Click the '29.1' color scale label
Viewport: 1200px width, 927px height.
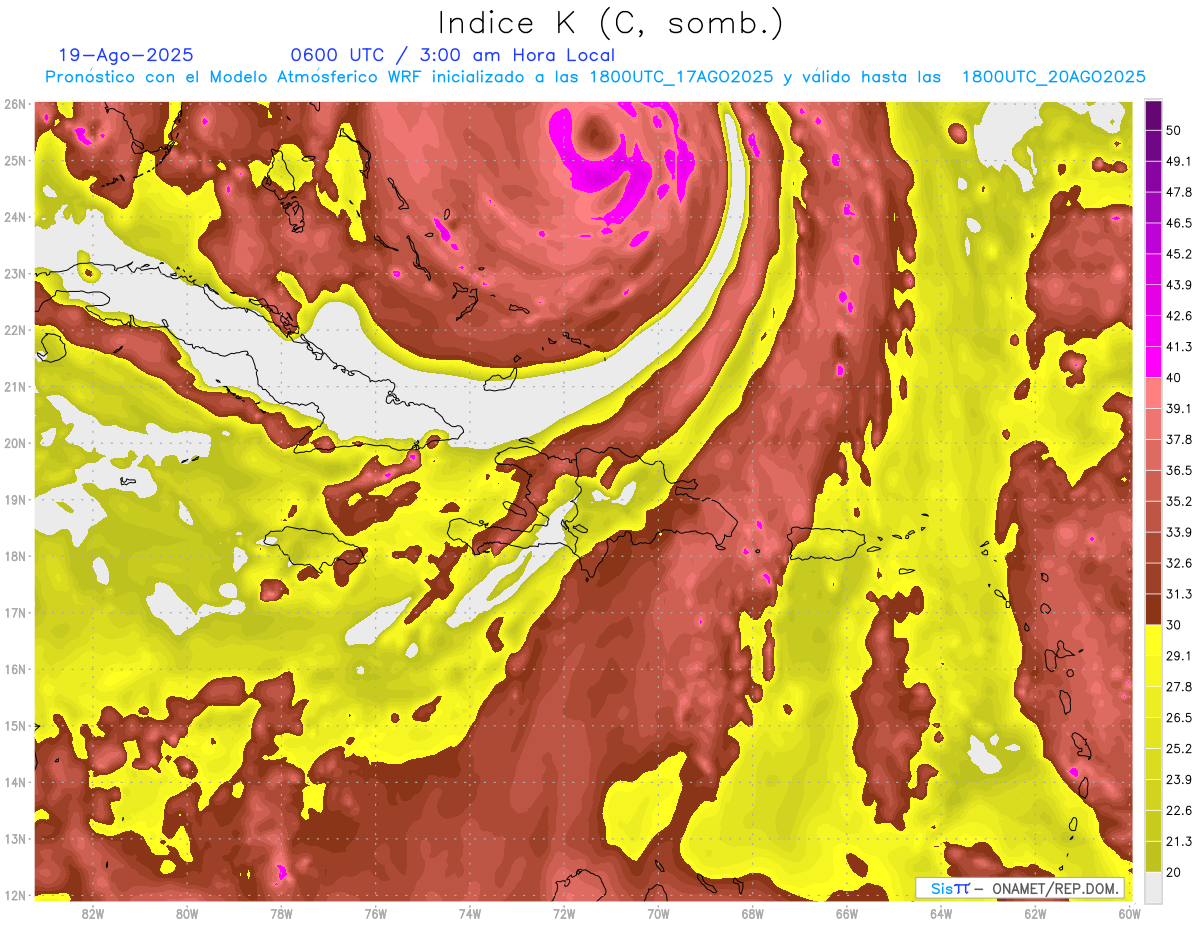[1178, 655]
